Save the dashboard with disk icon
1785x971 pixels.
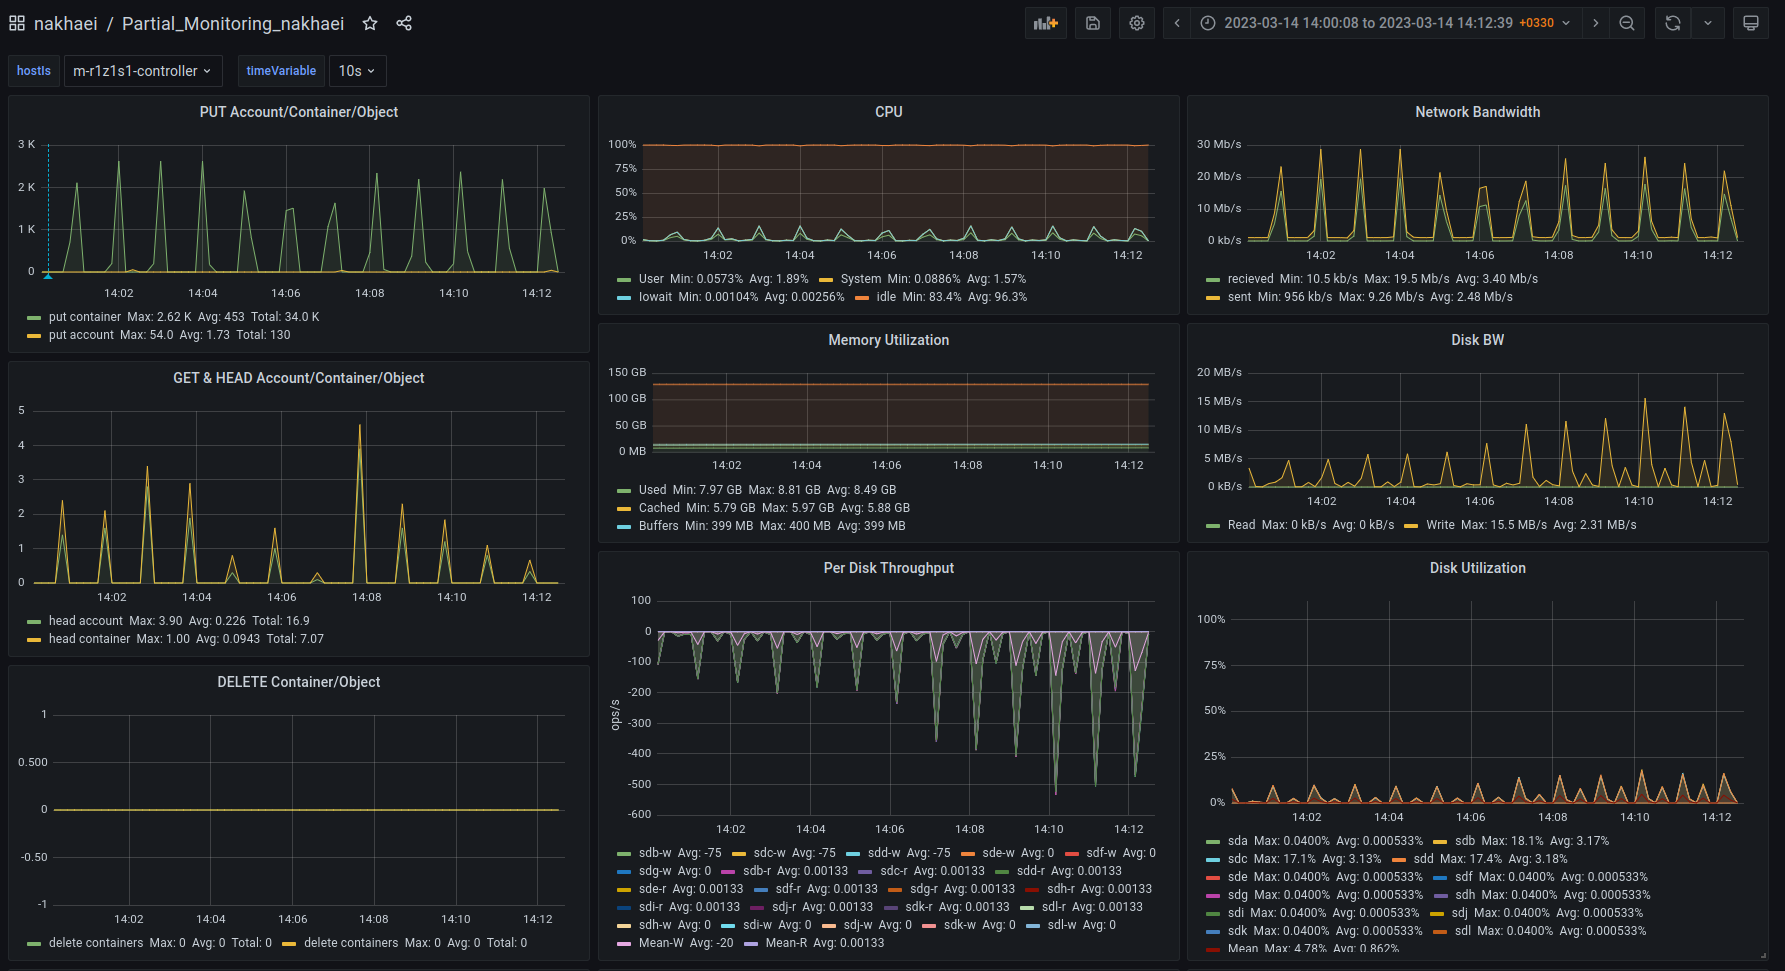[x=1093, y=23]
